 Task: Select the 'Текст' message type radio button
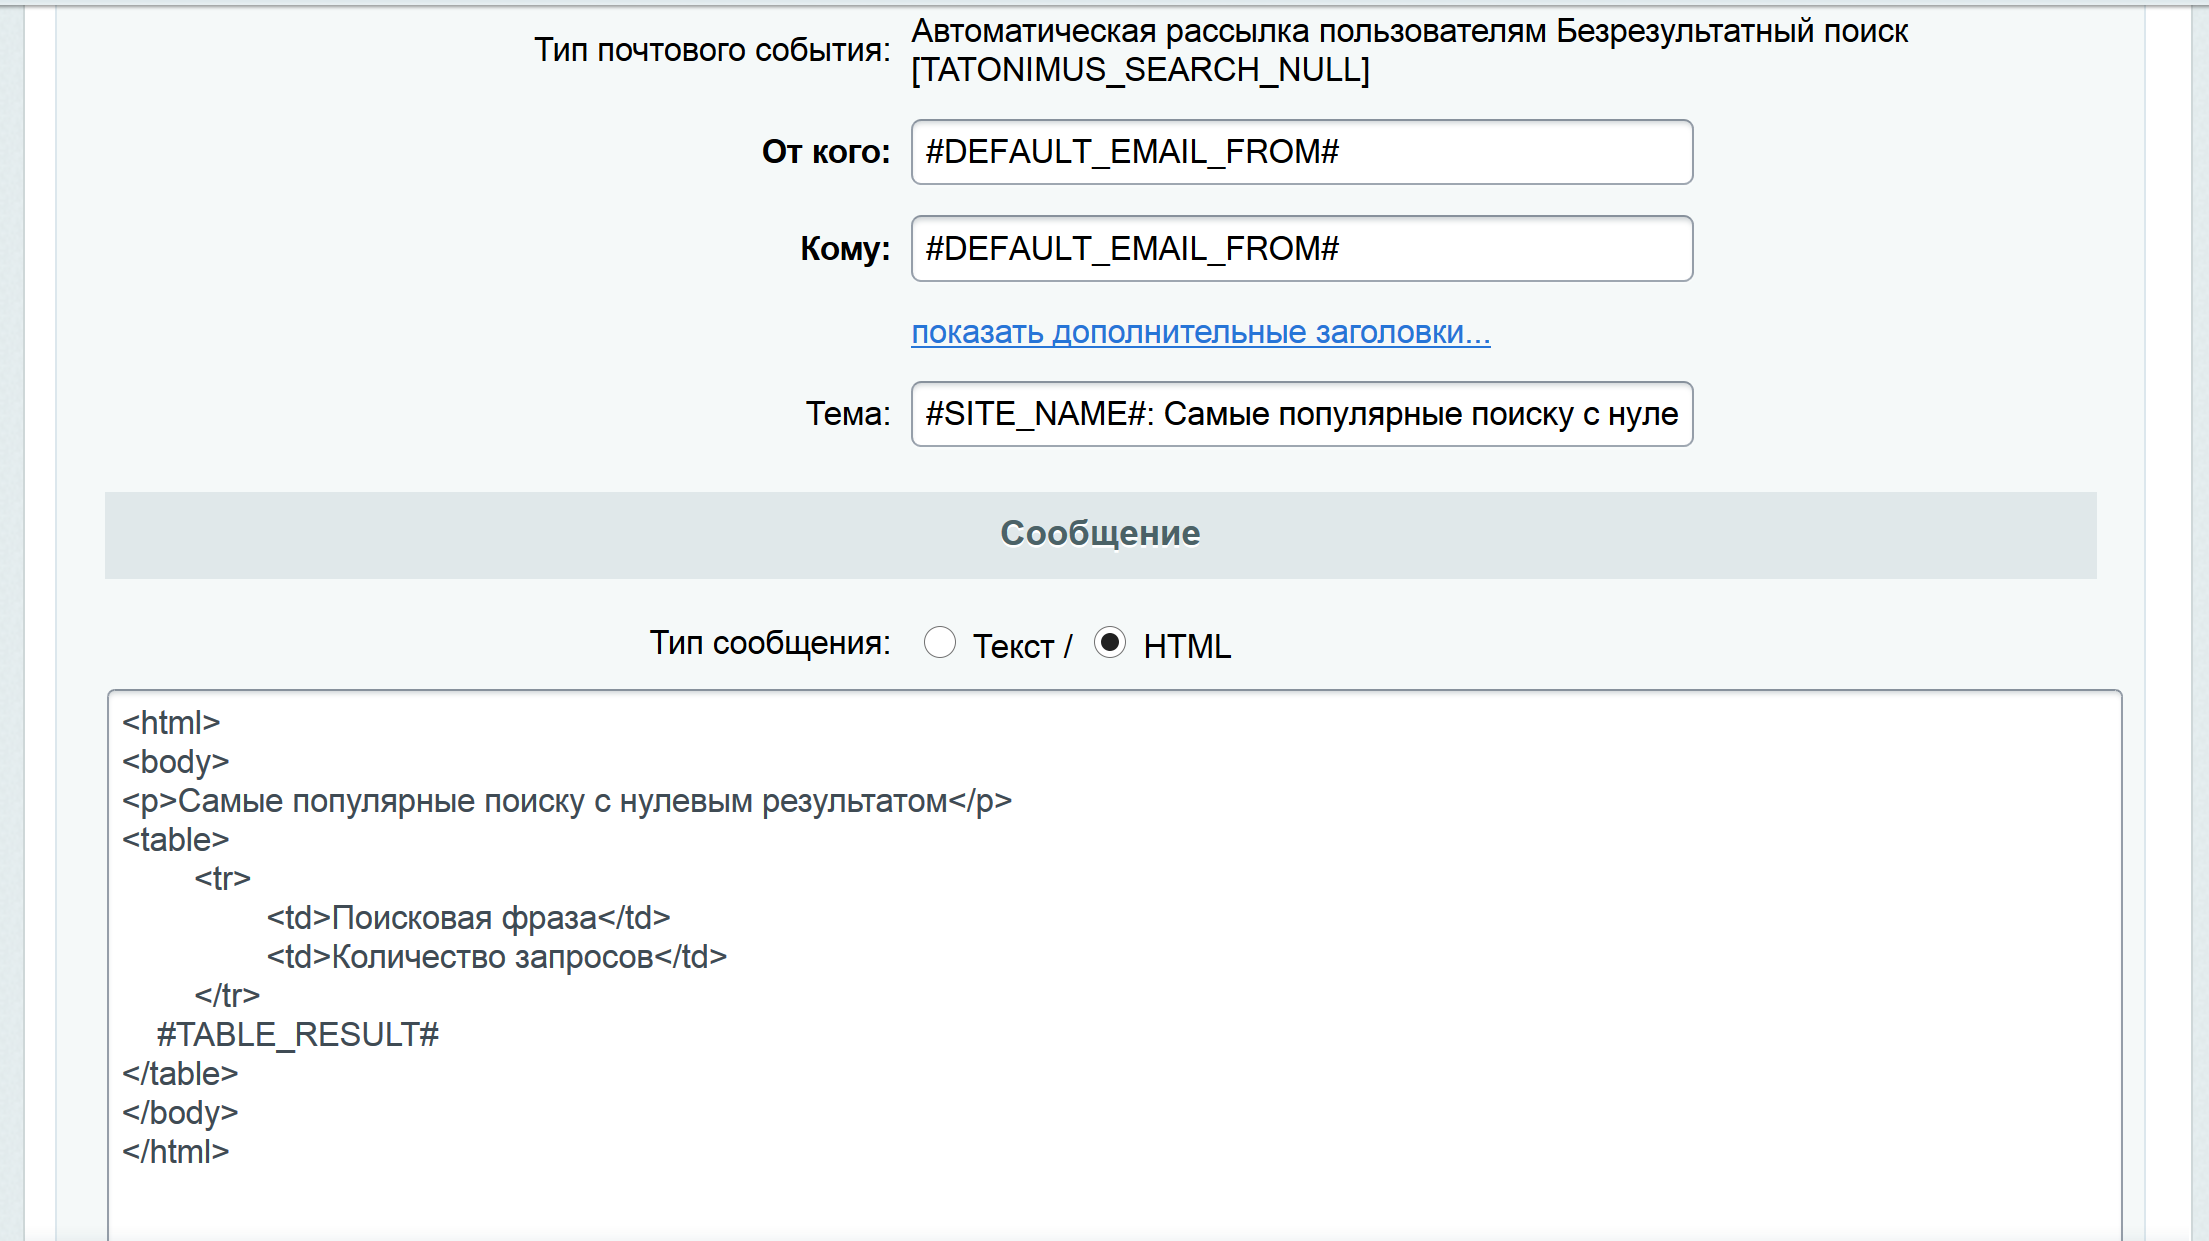[x=939, y=642]
